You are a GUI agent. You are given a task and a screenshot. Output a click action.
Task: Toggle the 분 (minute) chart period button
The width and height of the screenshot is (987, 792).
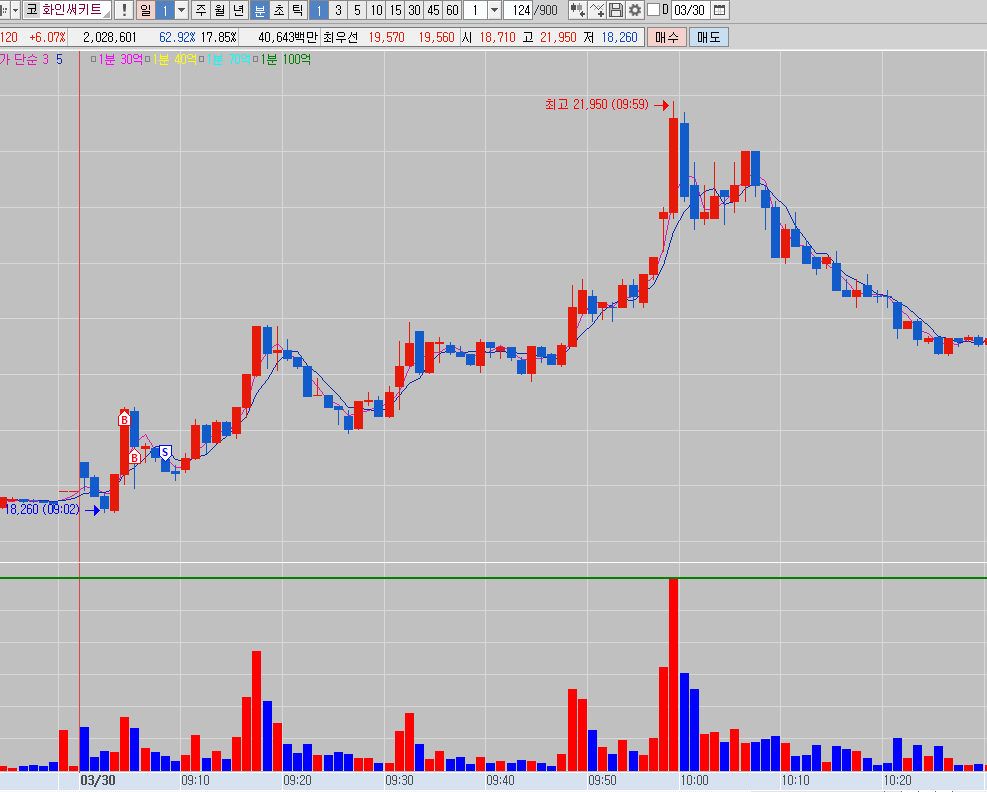[x=260, y=10]
